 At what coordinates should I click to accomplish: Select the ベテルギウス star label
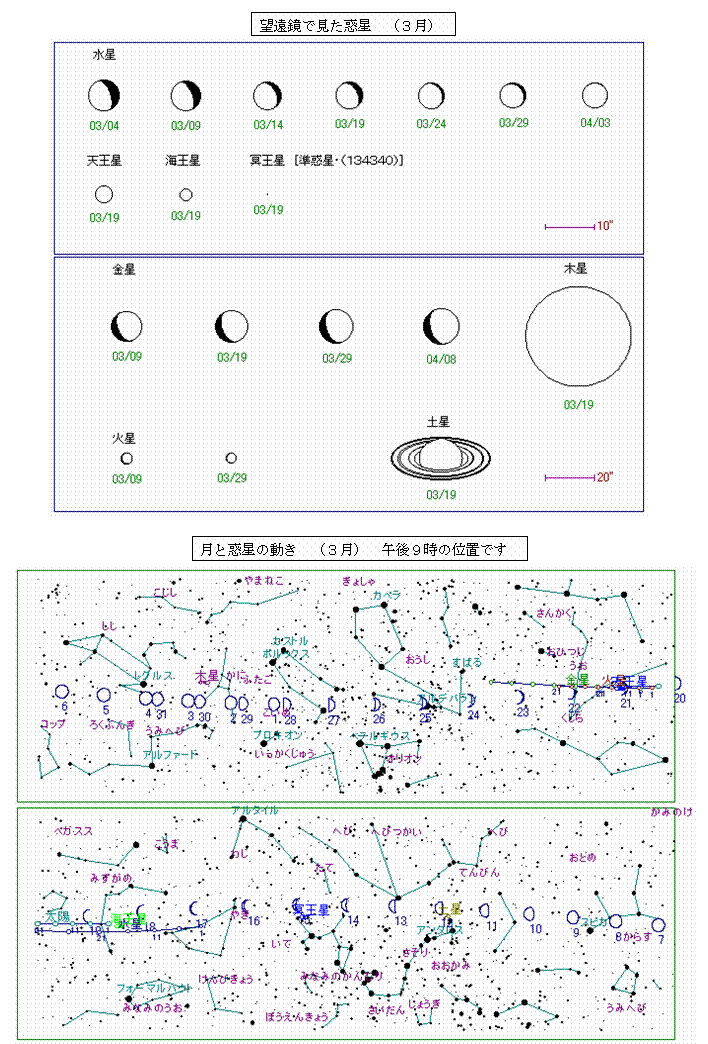382,736
